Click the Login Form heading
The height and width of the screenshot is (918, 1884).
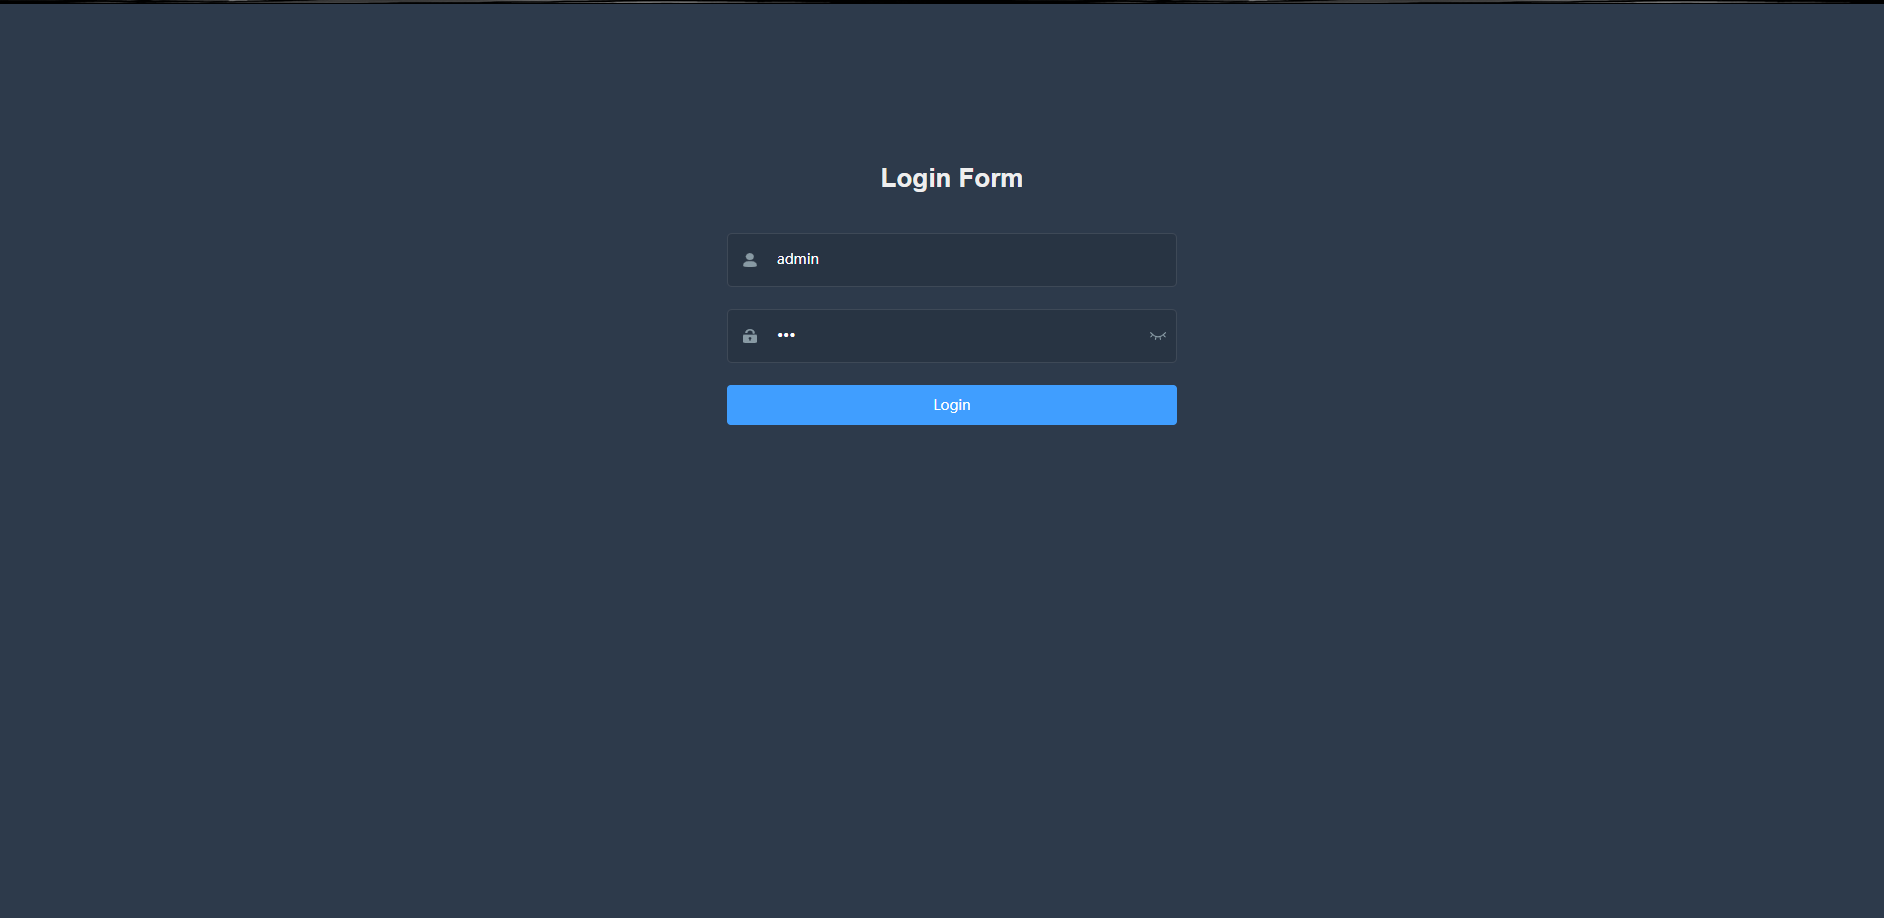coord(951,178)
